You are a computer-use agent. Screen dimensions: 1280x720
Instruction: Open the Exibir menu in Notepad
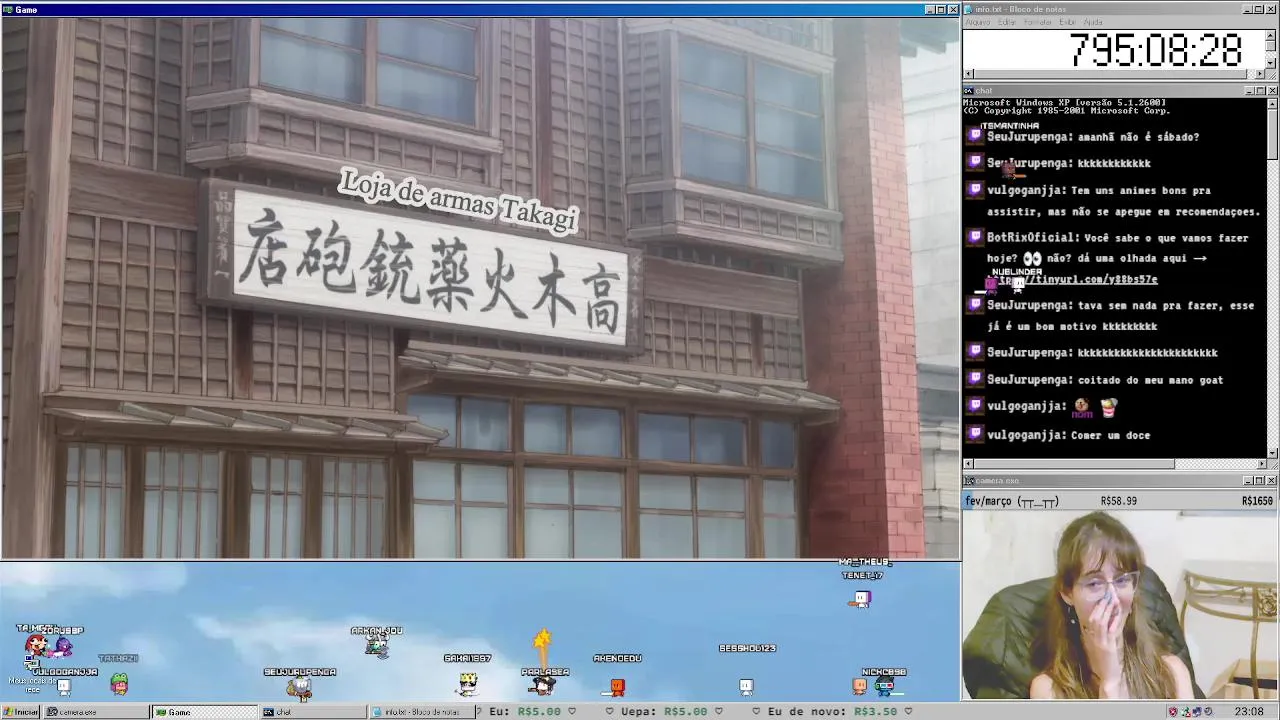tap(1067, 22)
